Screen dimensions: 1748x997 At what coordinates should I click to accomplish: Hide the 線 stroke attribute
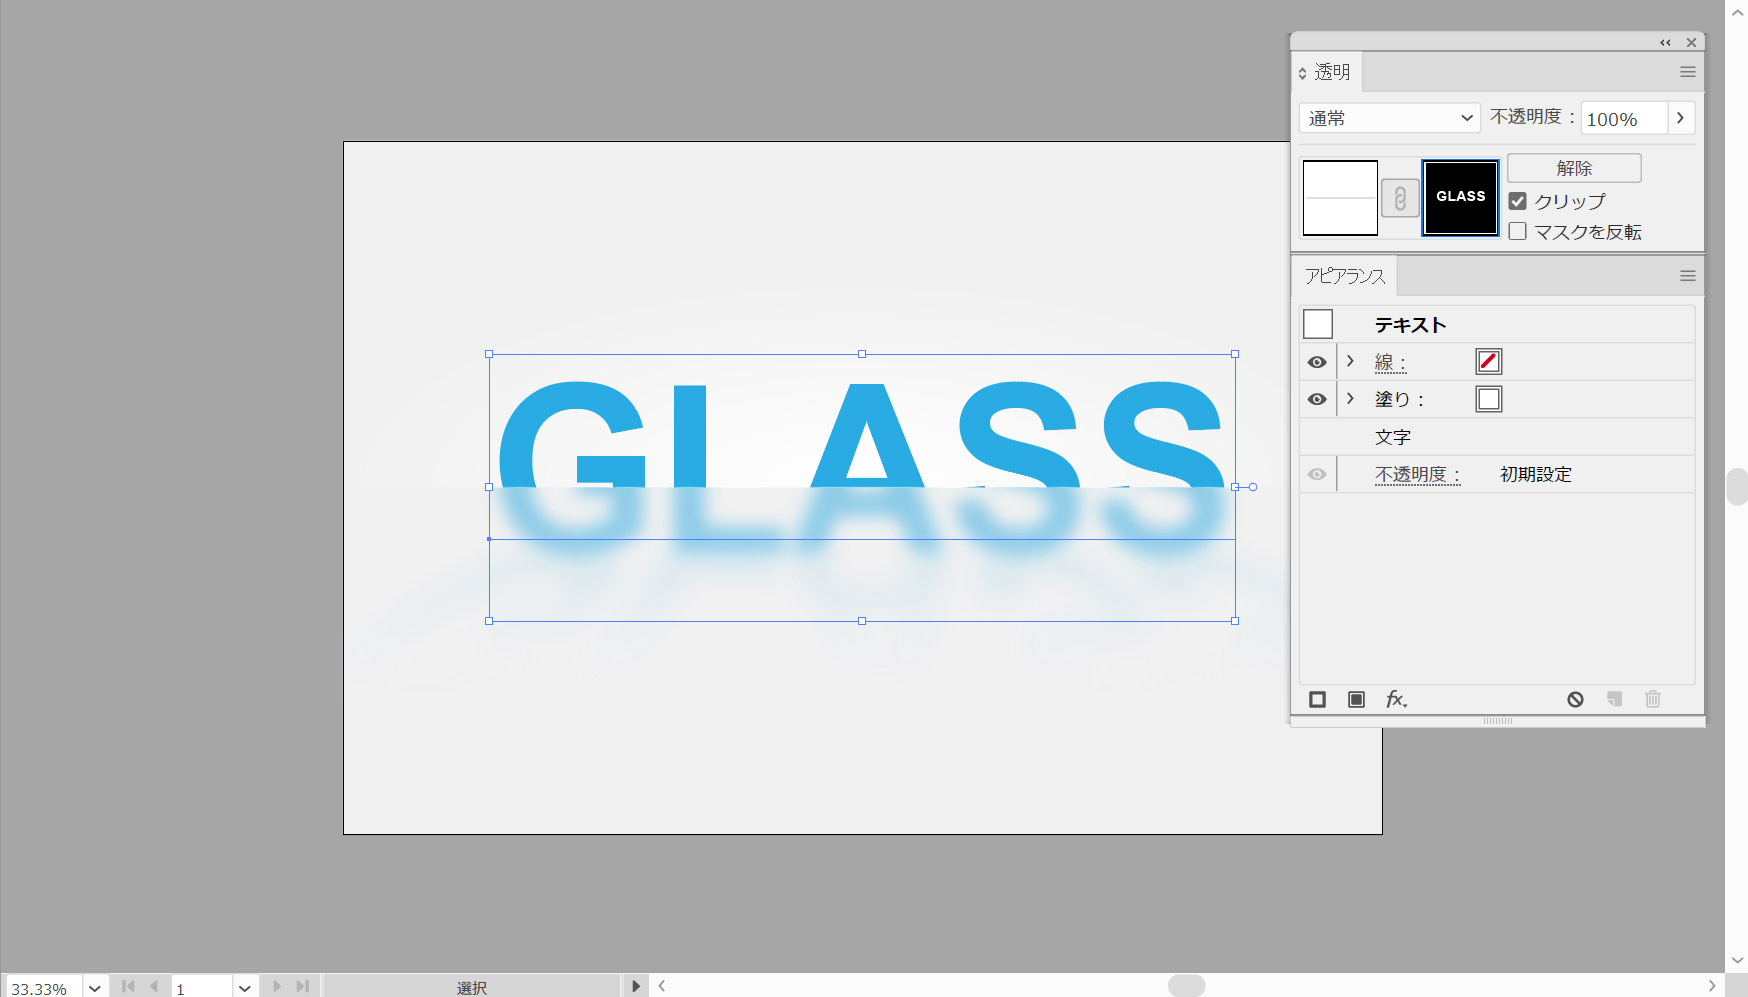(x=1317, y=362)
